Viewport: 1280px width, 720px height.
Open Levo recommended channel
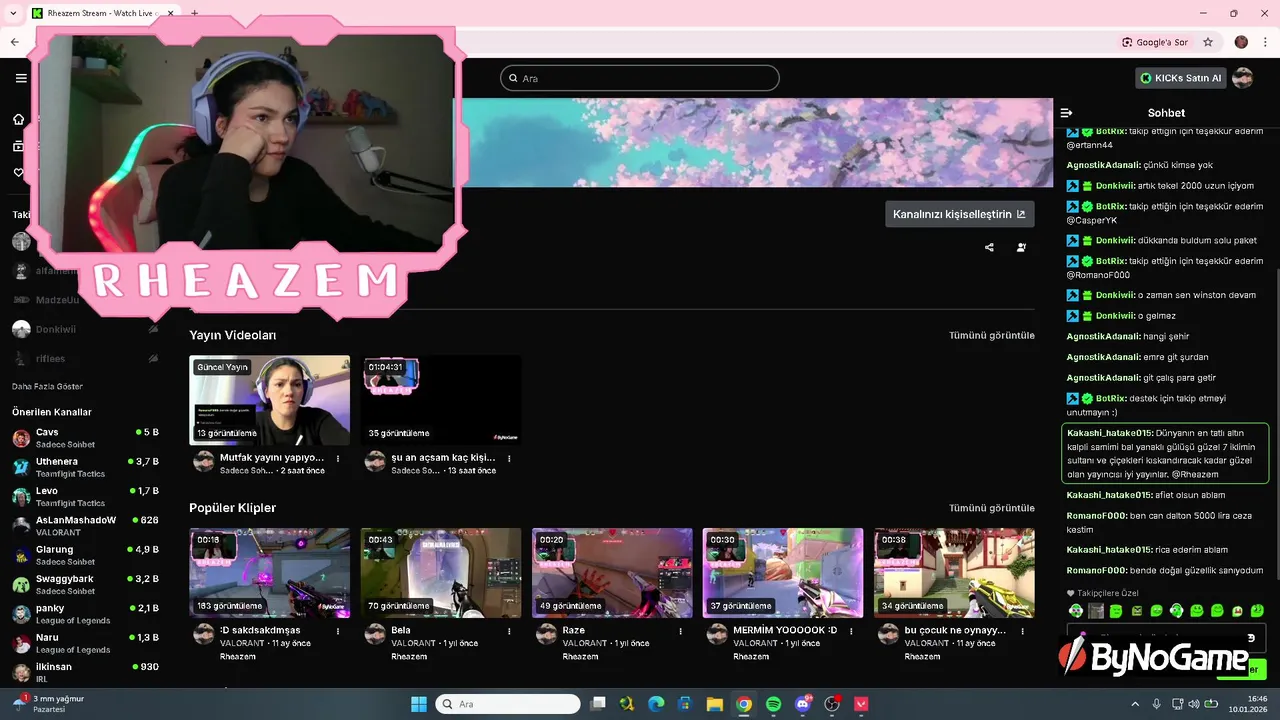85,496
